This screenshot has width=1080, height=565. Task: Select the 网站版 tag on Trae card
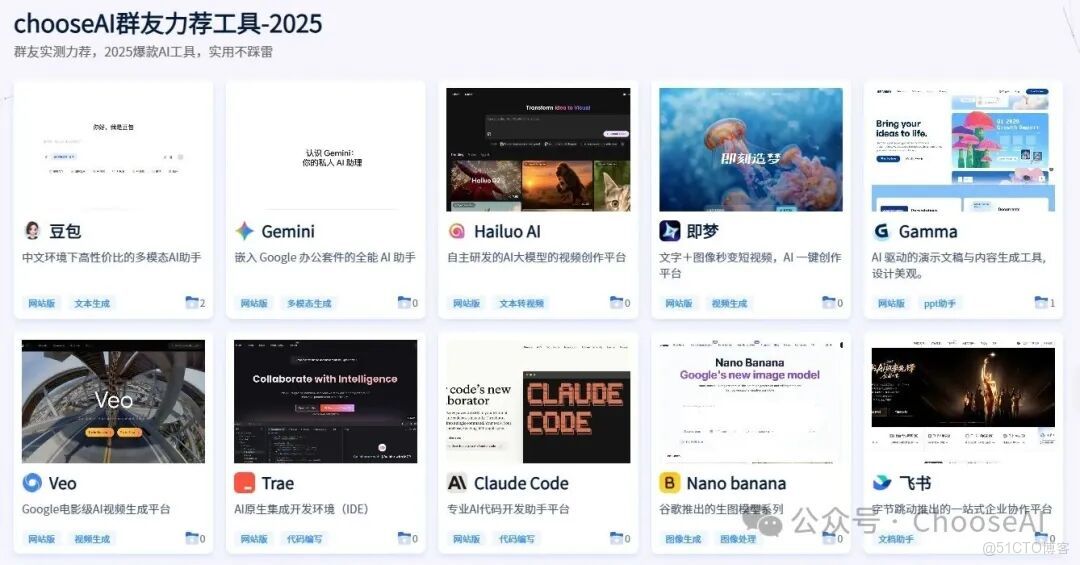click(x=254, y=539)
